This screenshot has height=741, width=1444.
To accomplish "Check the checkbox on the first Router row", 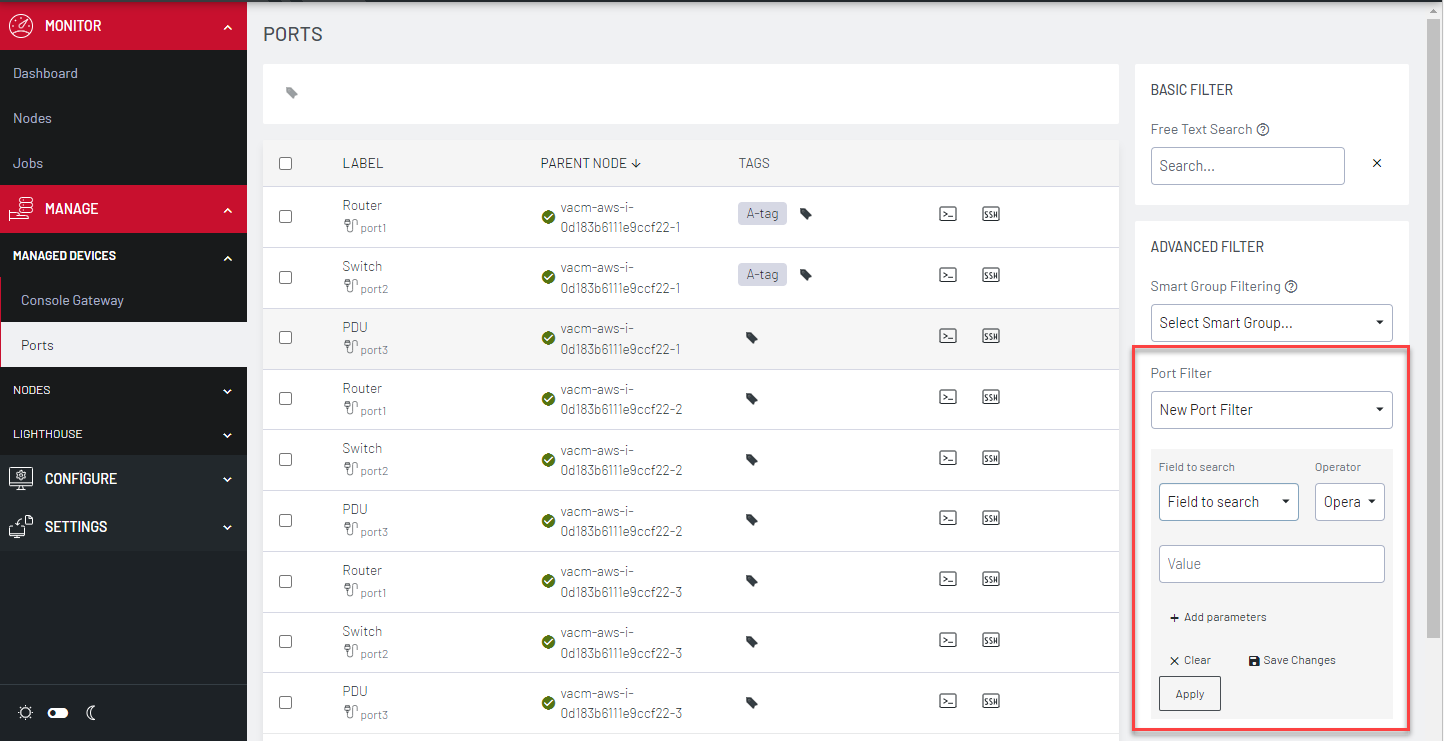I will point(285,216).
